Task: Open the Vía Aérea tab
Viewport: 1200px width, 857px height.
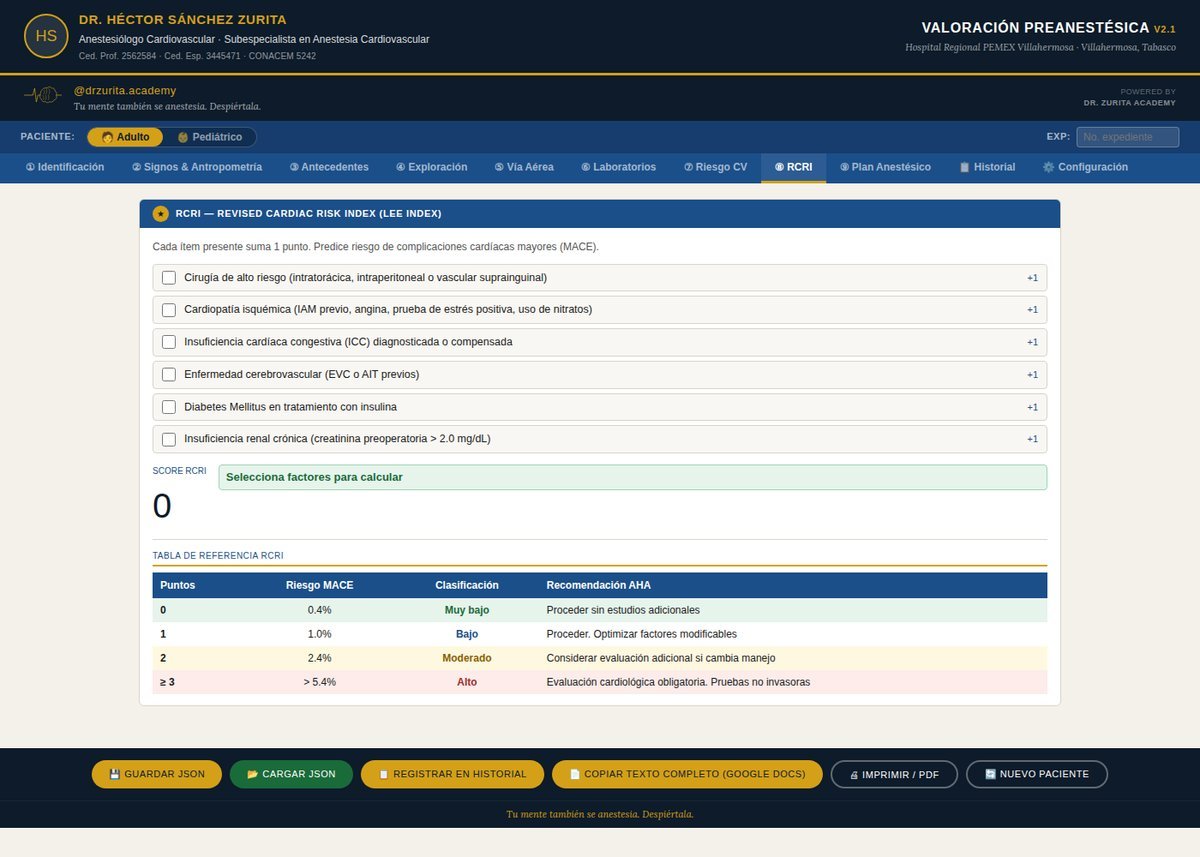Action: tap(524, 167)
